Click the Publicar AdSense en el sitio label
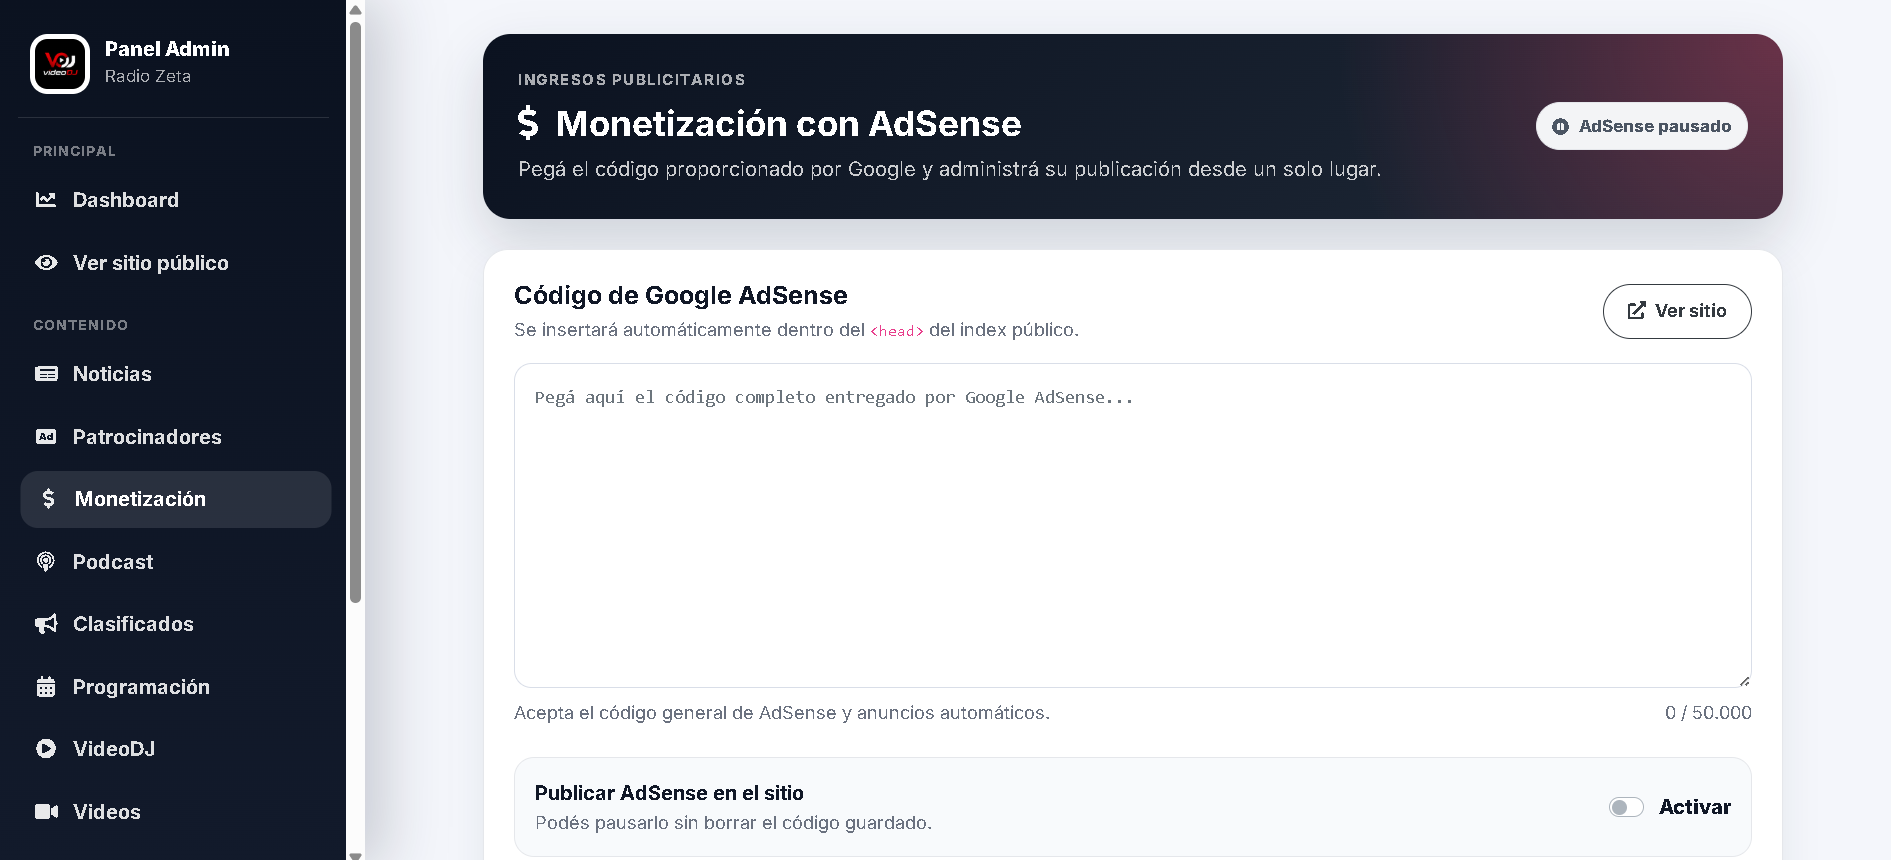The image size is (1891, 860). pyautogui.click(x=669, y=793)
